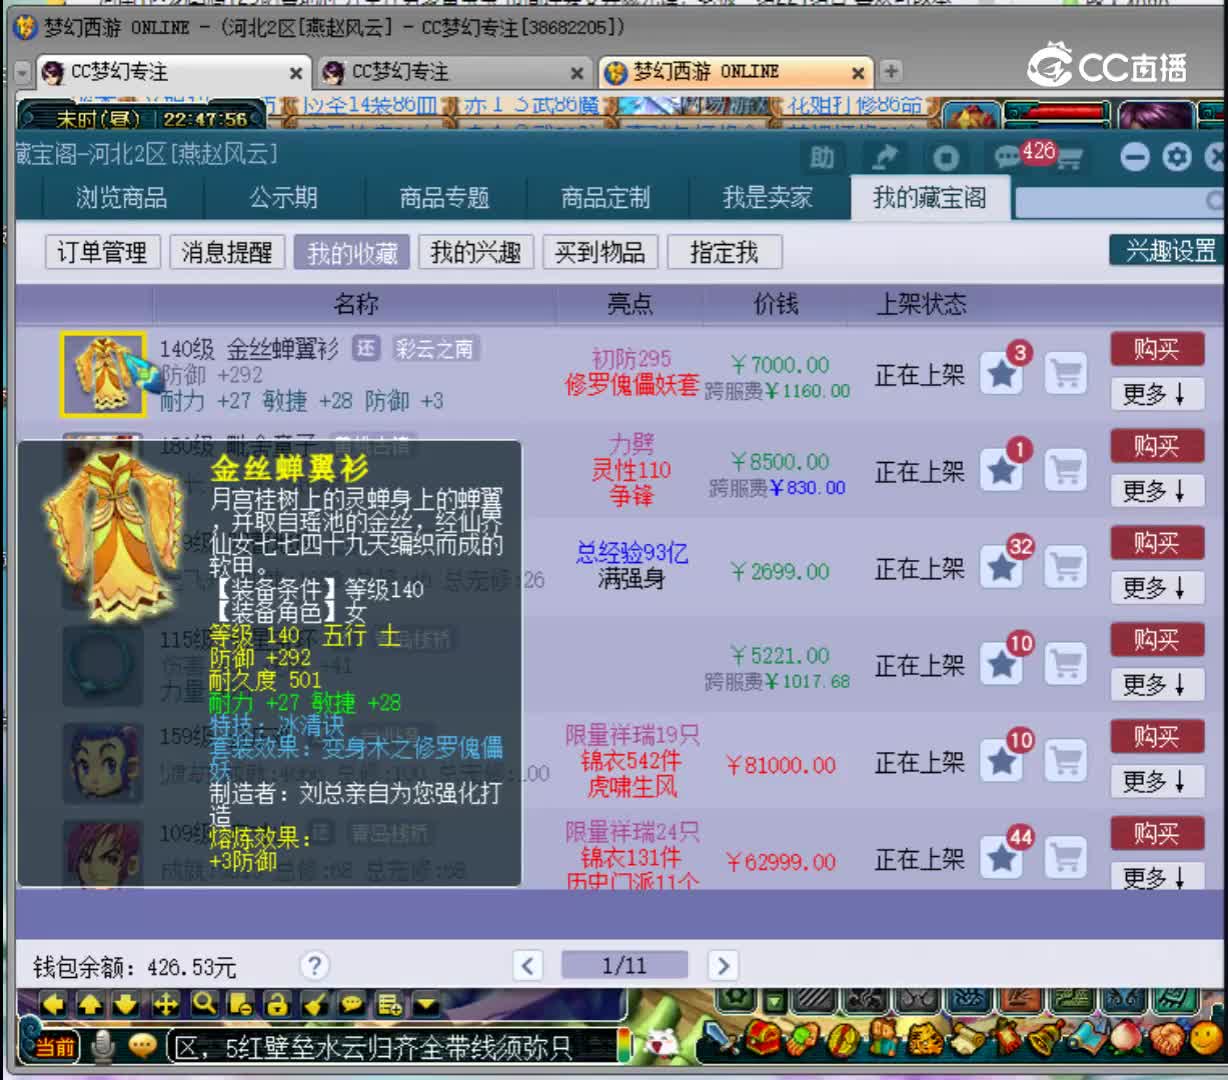1228x1080 pixels.
Task: Click 购买 for the ¥2699.00 item
Action: pyautogui.click(x=1156, y=543)
